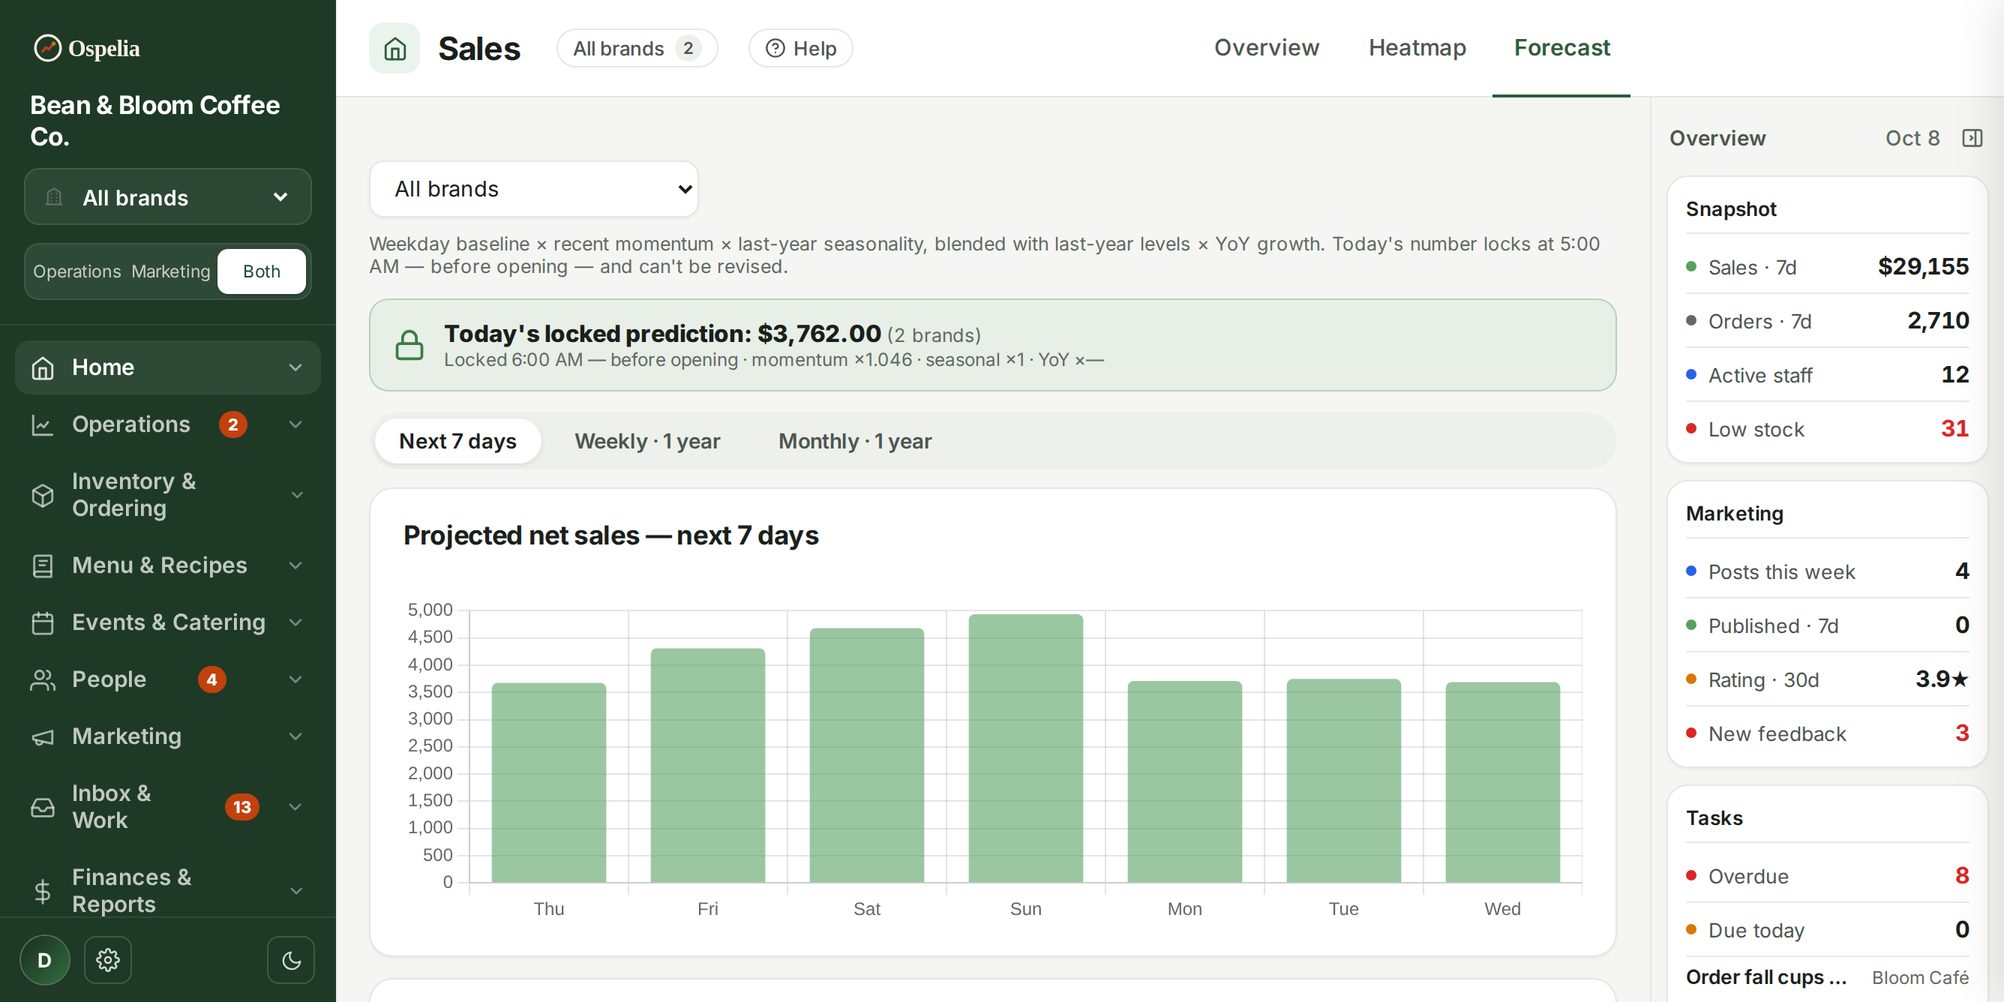Open settings via the gear icon
Image resolution: width=2004 pixels, height=1002 pixels.
(x=108, y=960)
